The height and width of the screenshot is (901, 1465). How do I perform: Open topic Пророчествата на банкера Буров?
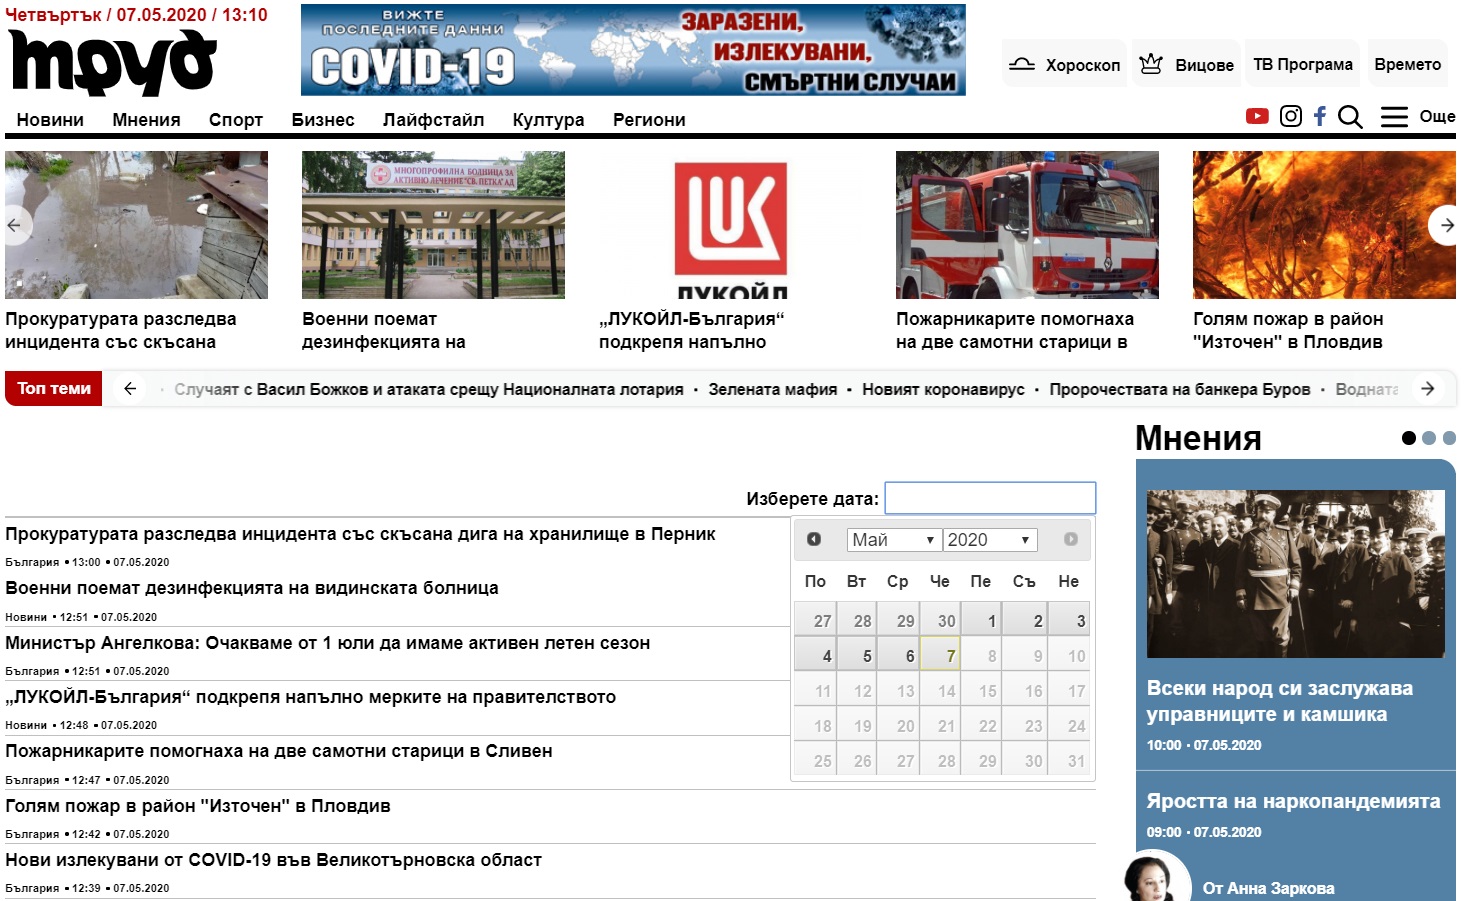(x=1179, y=389)
